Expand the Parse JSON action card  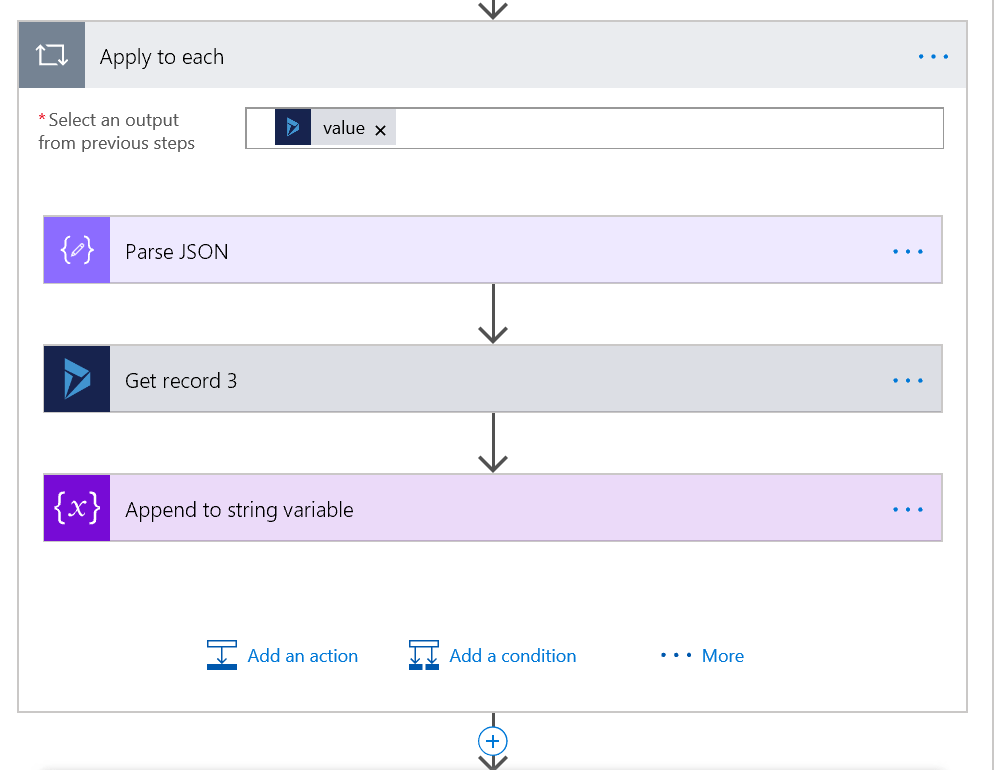(500, 251)
